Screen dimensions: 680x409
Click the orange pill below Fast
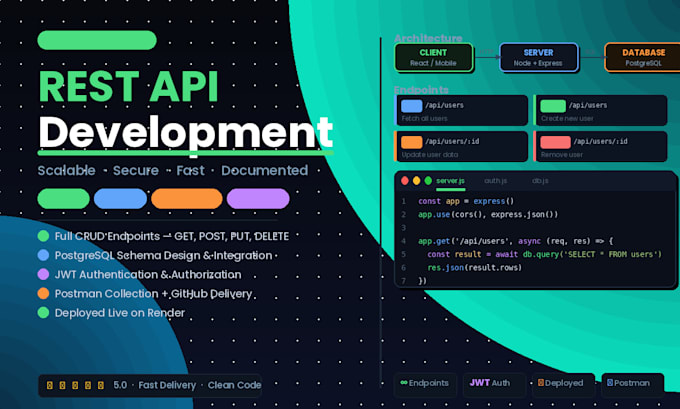(x=187, y=199)
